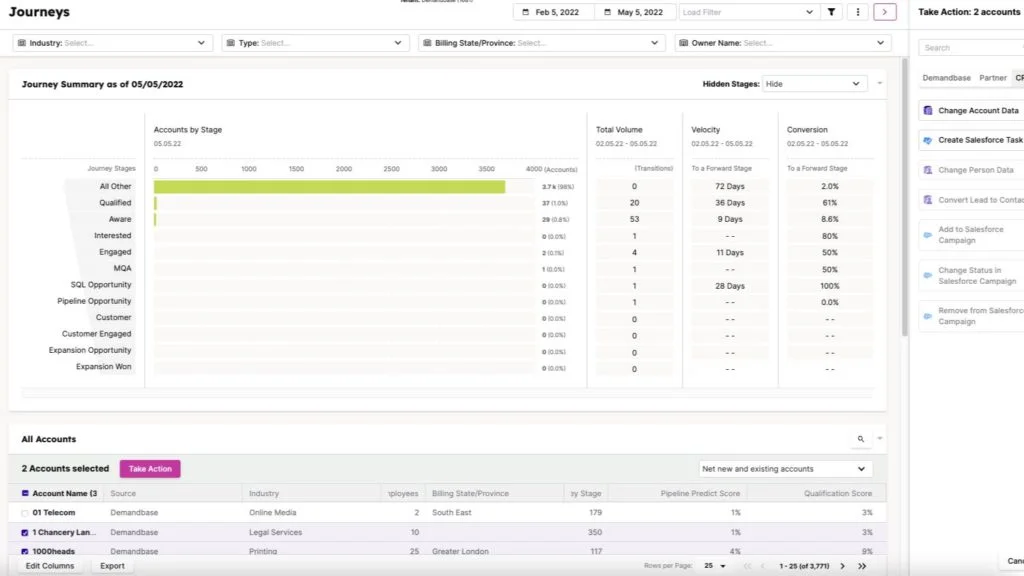Click the Edit Columns button
The height and width of the screenshot is (576, 1024).
pos(50,566)
